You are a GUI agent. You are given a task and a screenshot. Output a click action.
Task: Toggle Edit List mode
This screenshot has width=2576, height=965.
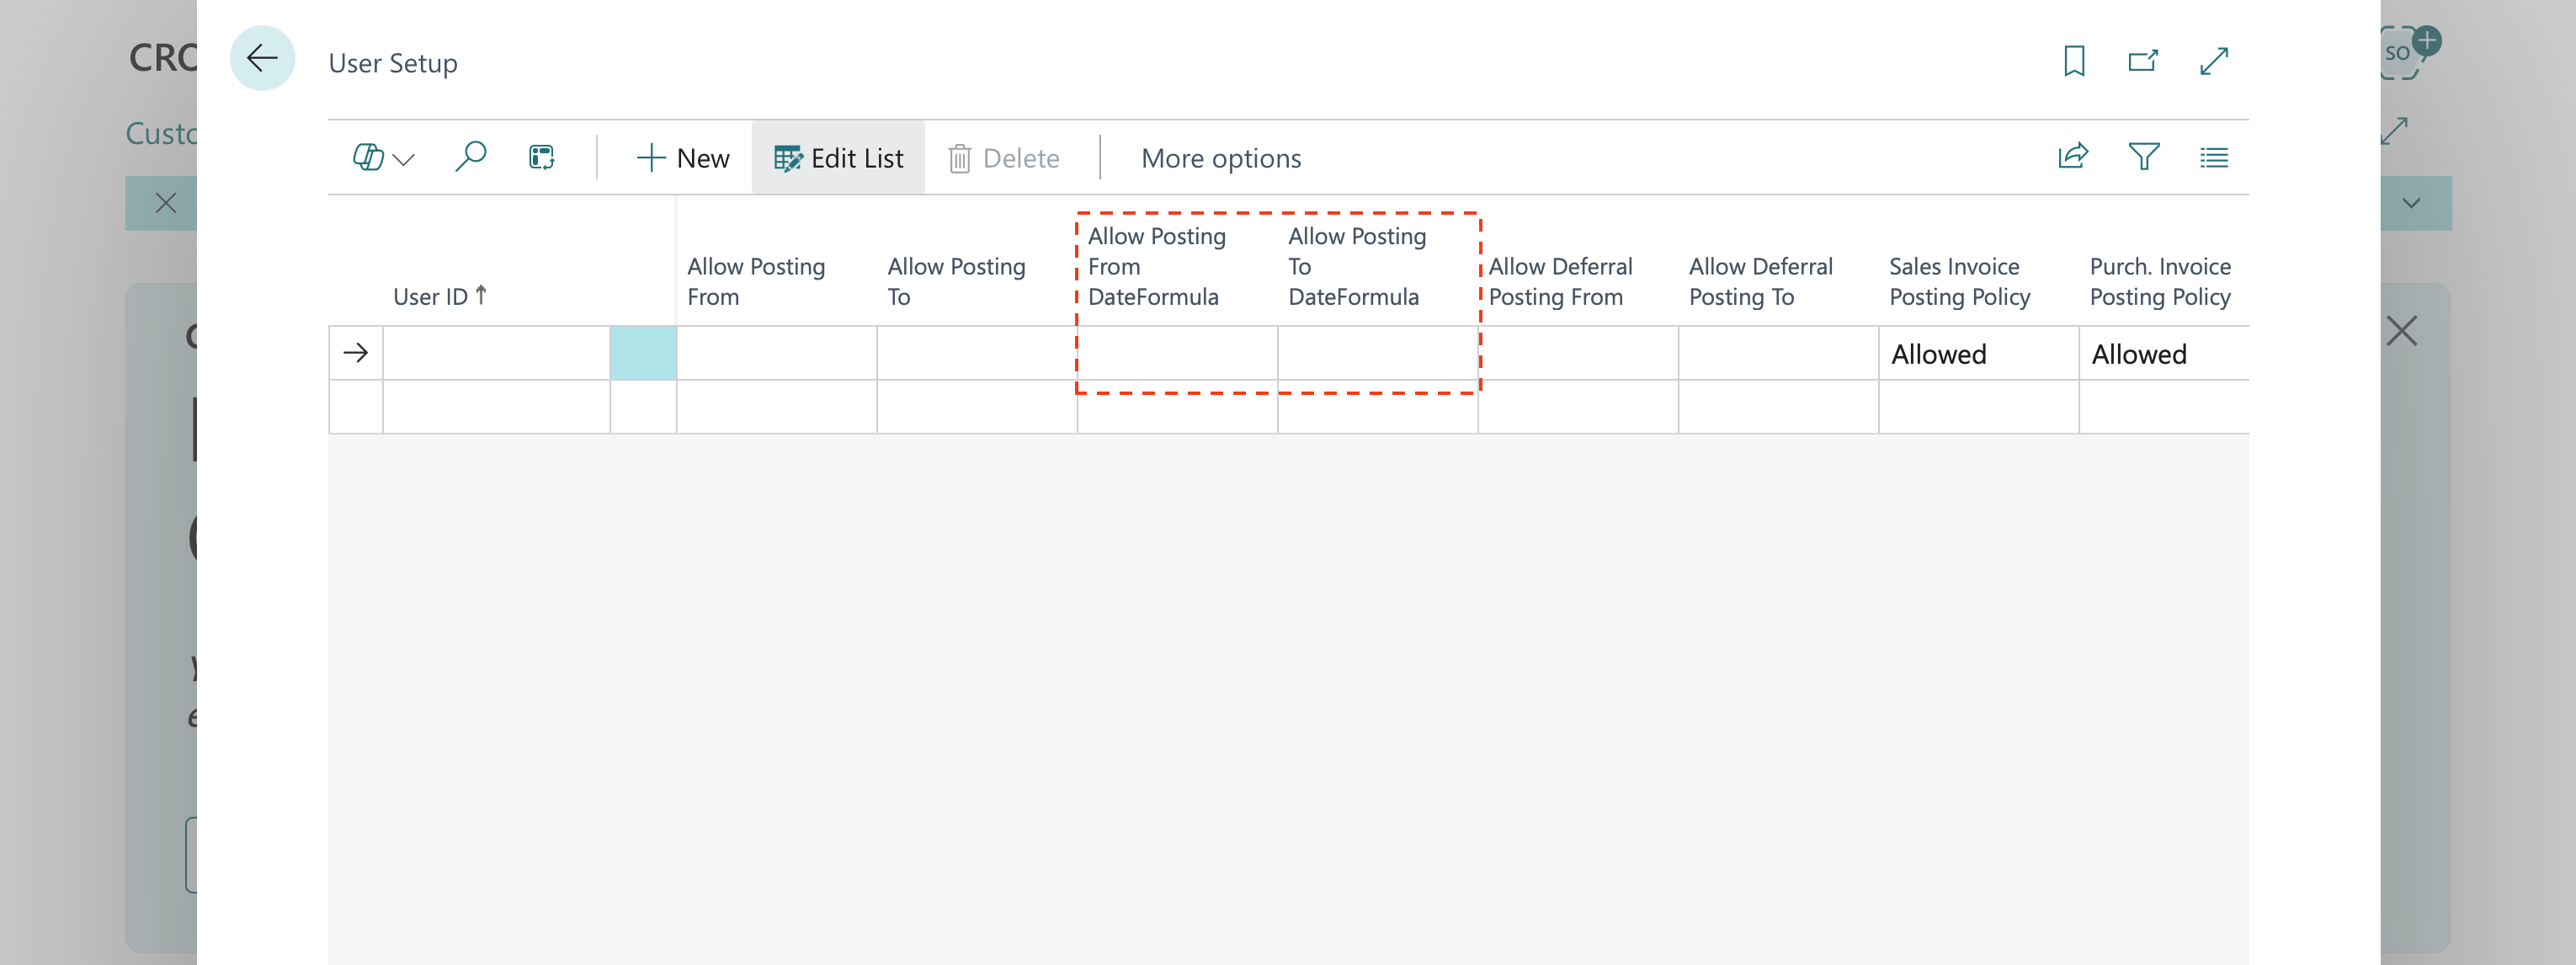838,158
